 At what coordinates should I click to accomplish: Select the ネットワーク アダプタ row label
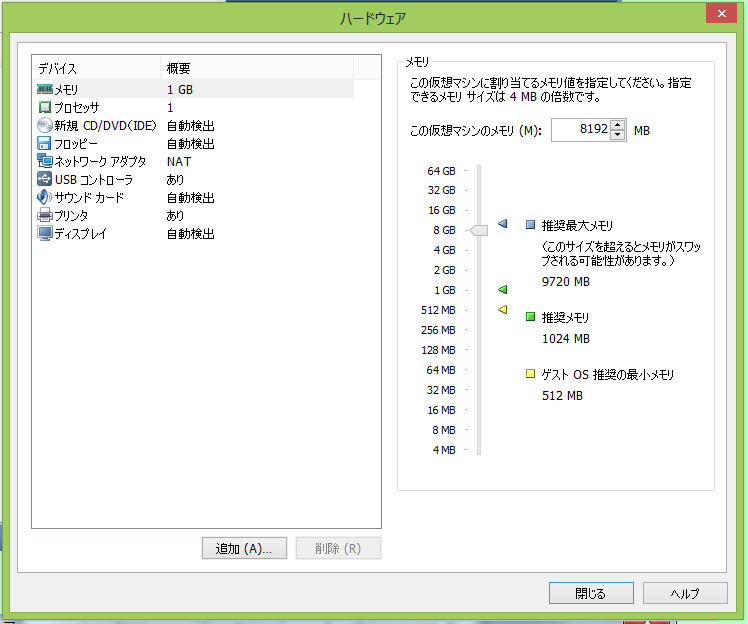tap(100, 162)
